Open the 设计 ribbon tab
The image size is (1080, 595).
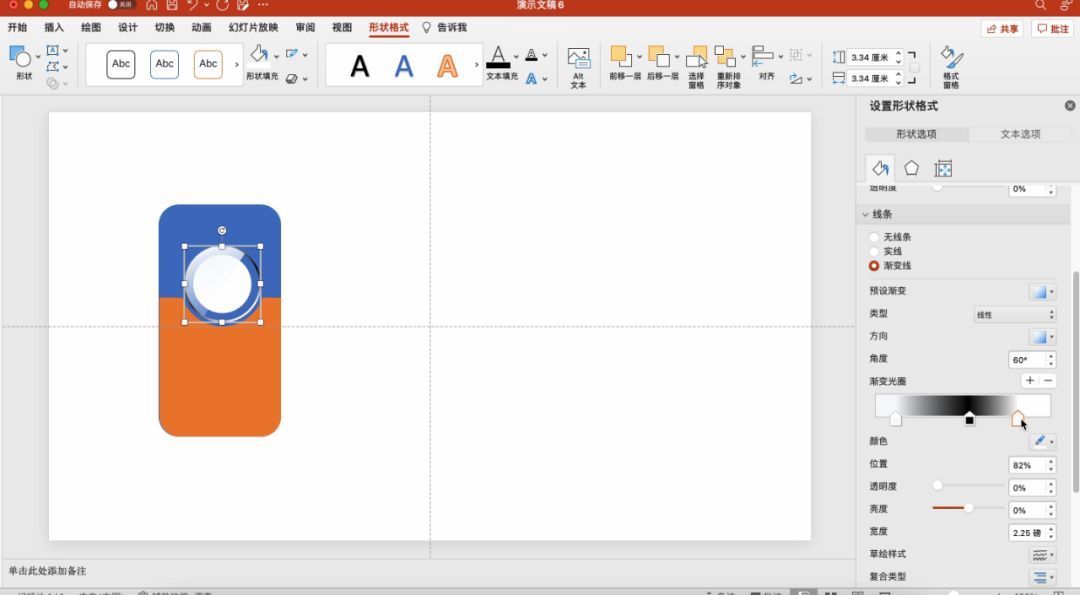click(127, 28)
